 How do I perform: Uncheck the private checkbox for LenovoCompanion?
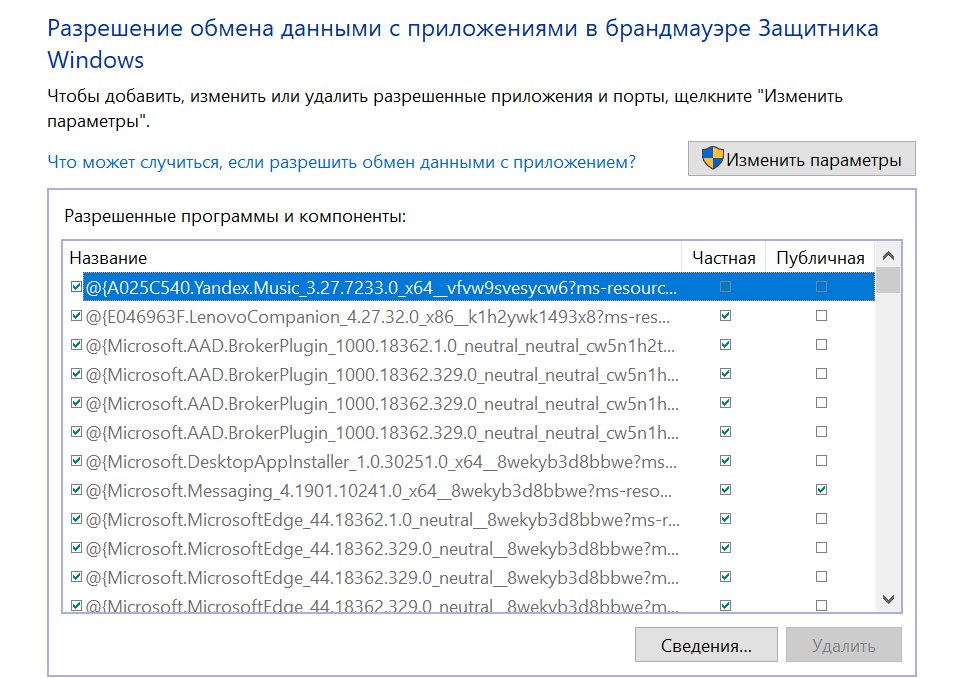(725, 315)
